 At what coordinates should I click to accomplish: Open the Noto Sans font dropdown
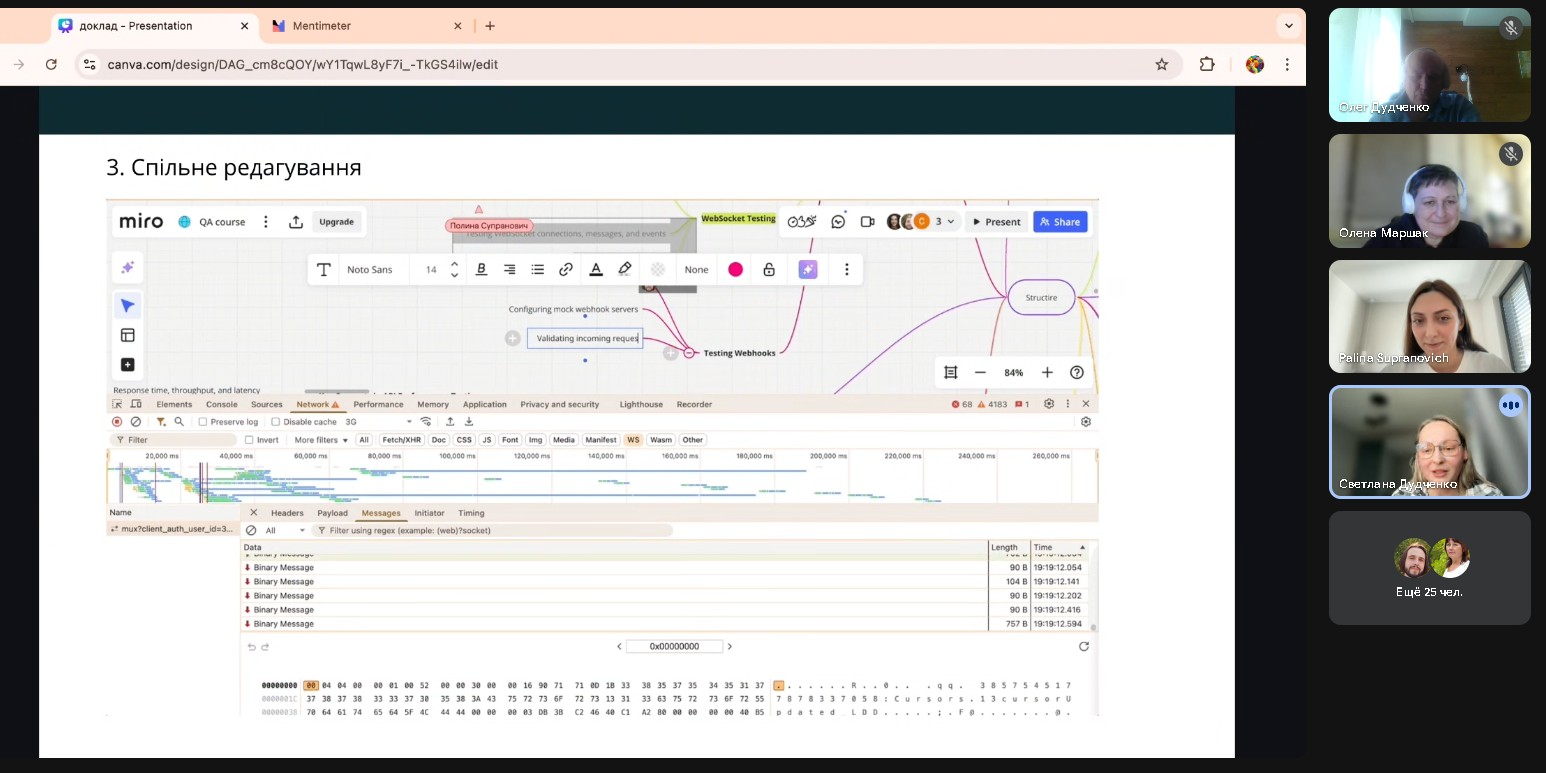pyautogui.click(x=370, y=270)
